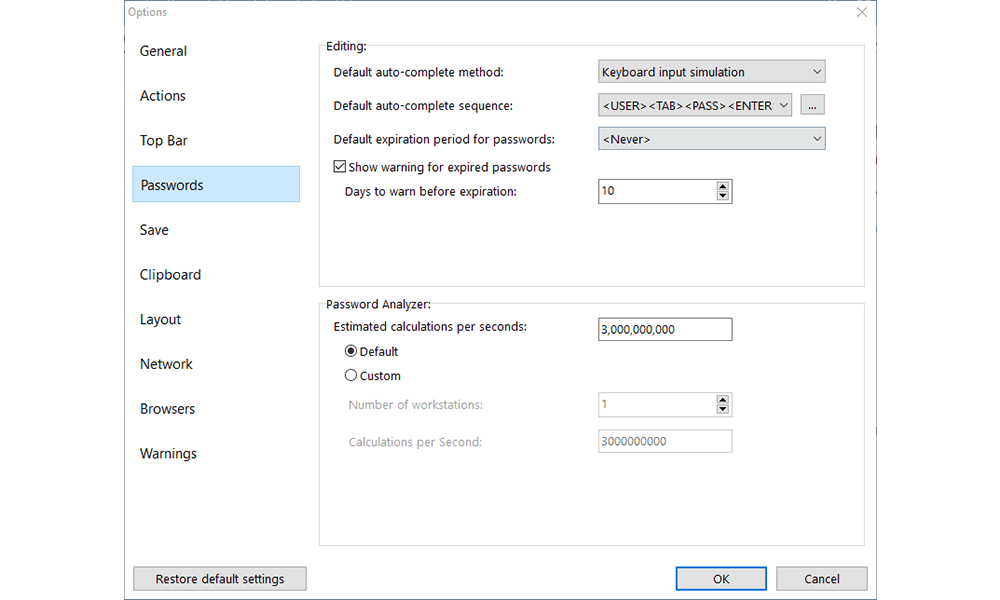The image size is (1000, 600).
Task: Increase days to warn with up arrow
Action: pyautogui.click(x=723, y=186)
